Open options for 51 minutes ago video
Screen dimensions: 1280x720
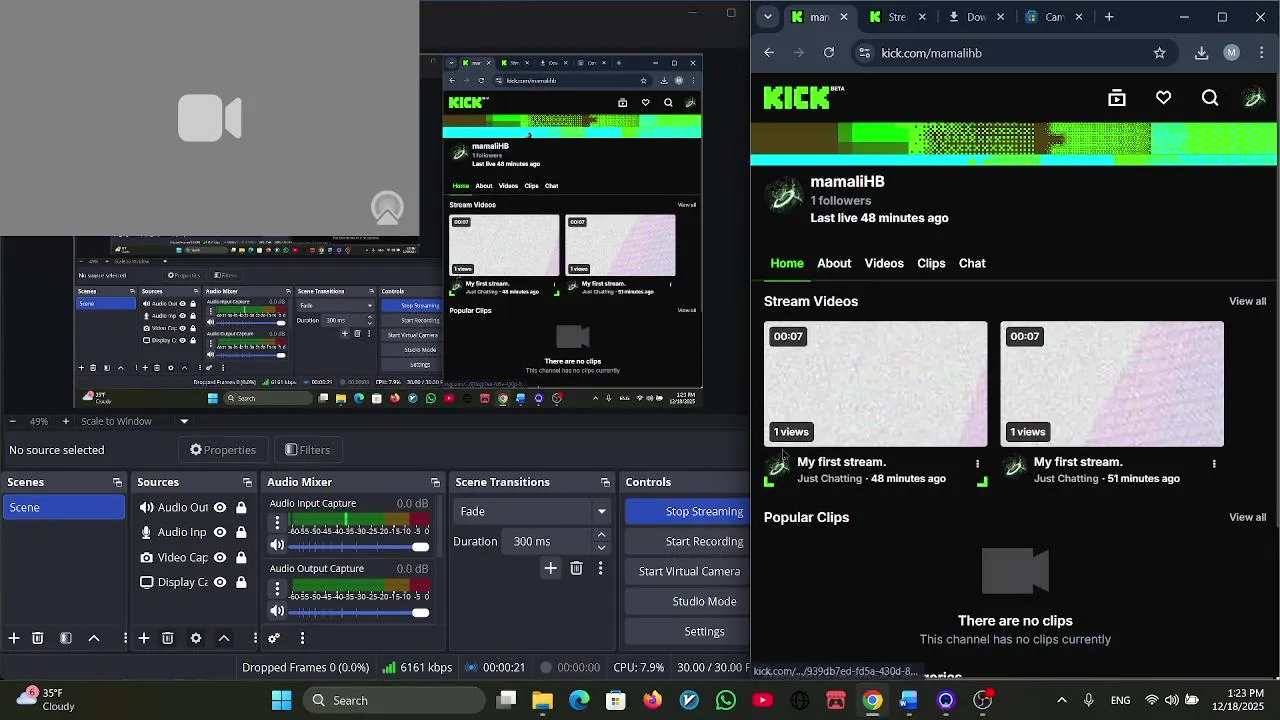pos(1214,464)
